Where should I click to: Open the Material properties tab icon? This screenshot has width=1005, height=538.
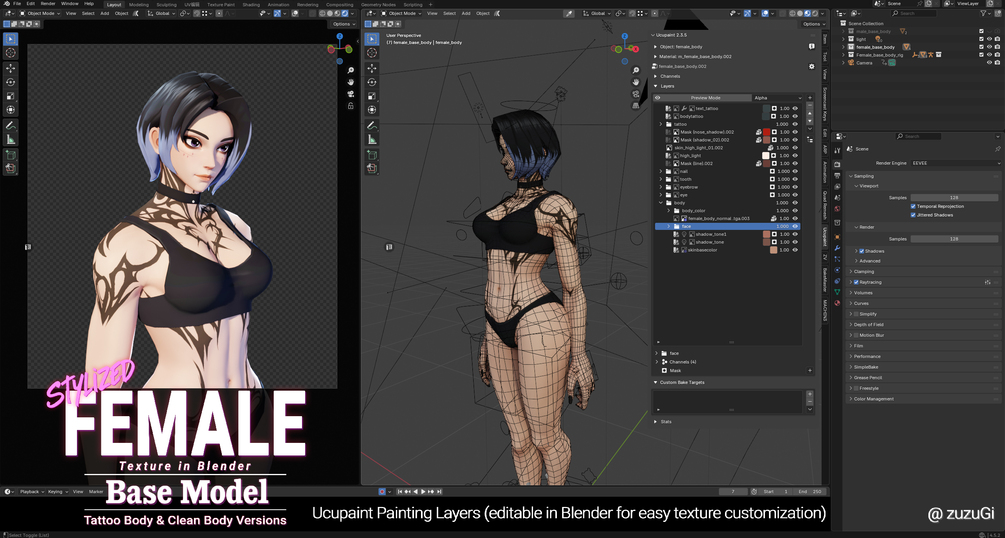(837, 303)
